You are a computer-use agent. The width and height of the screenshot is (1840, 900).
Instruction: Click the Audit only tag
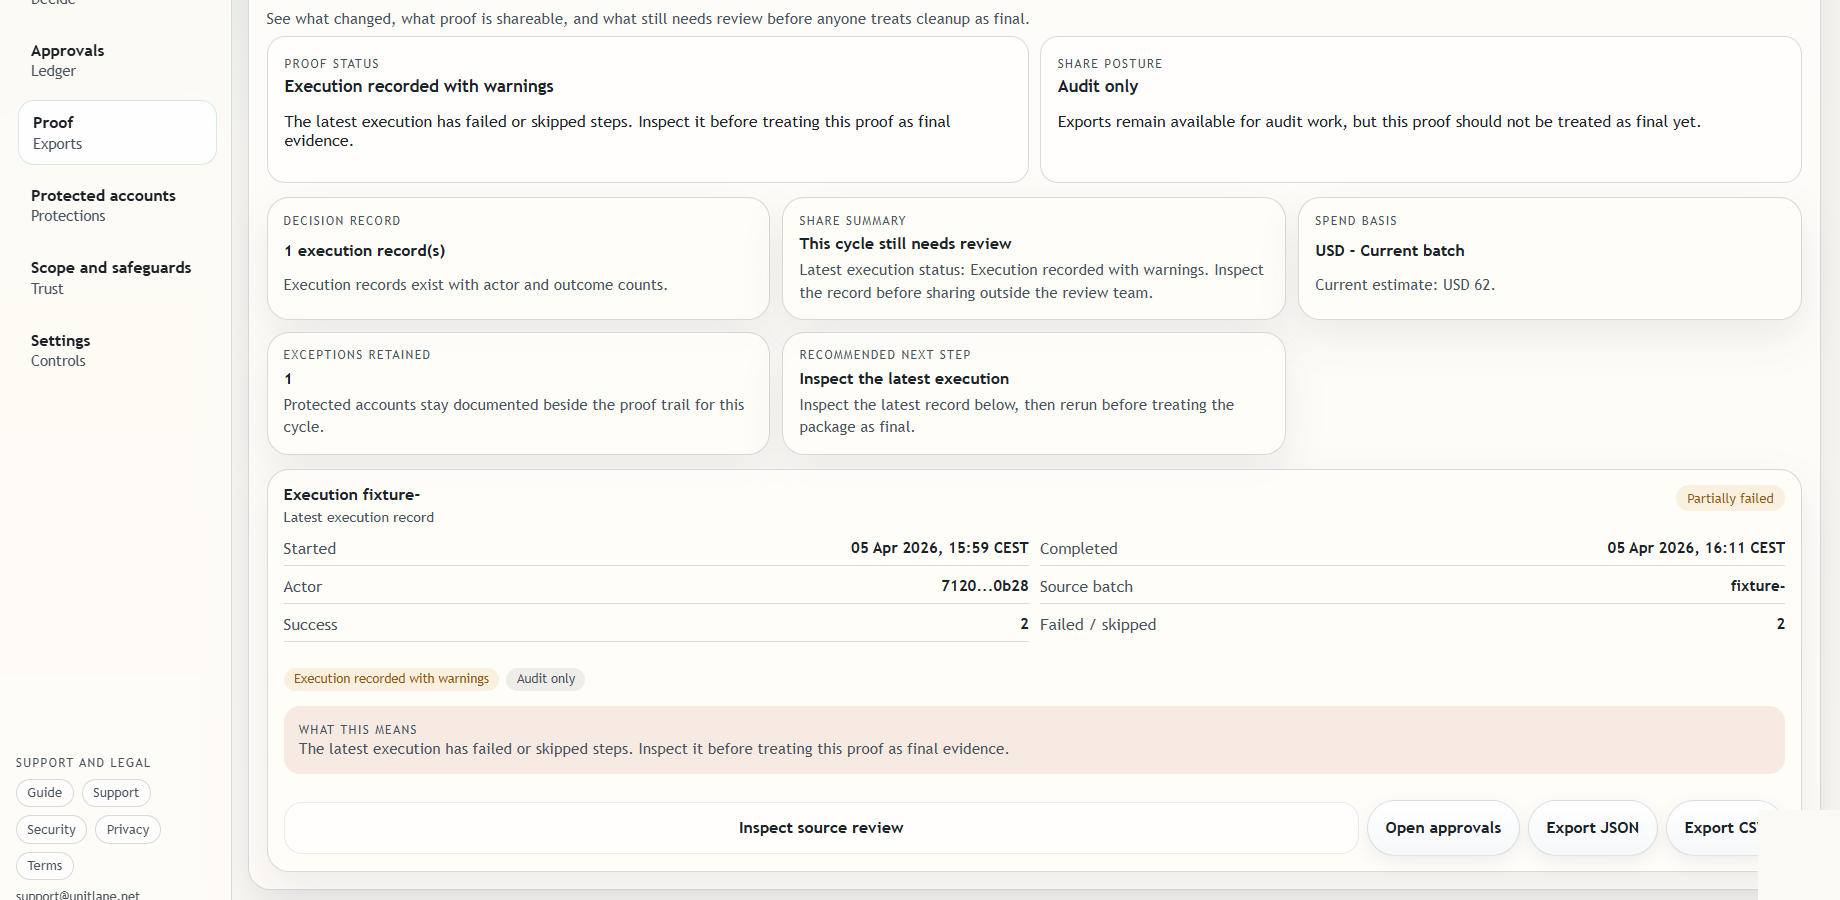[546, 679]
